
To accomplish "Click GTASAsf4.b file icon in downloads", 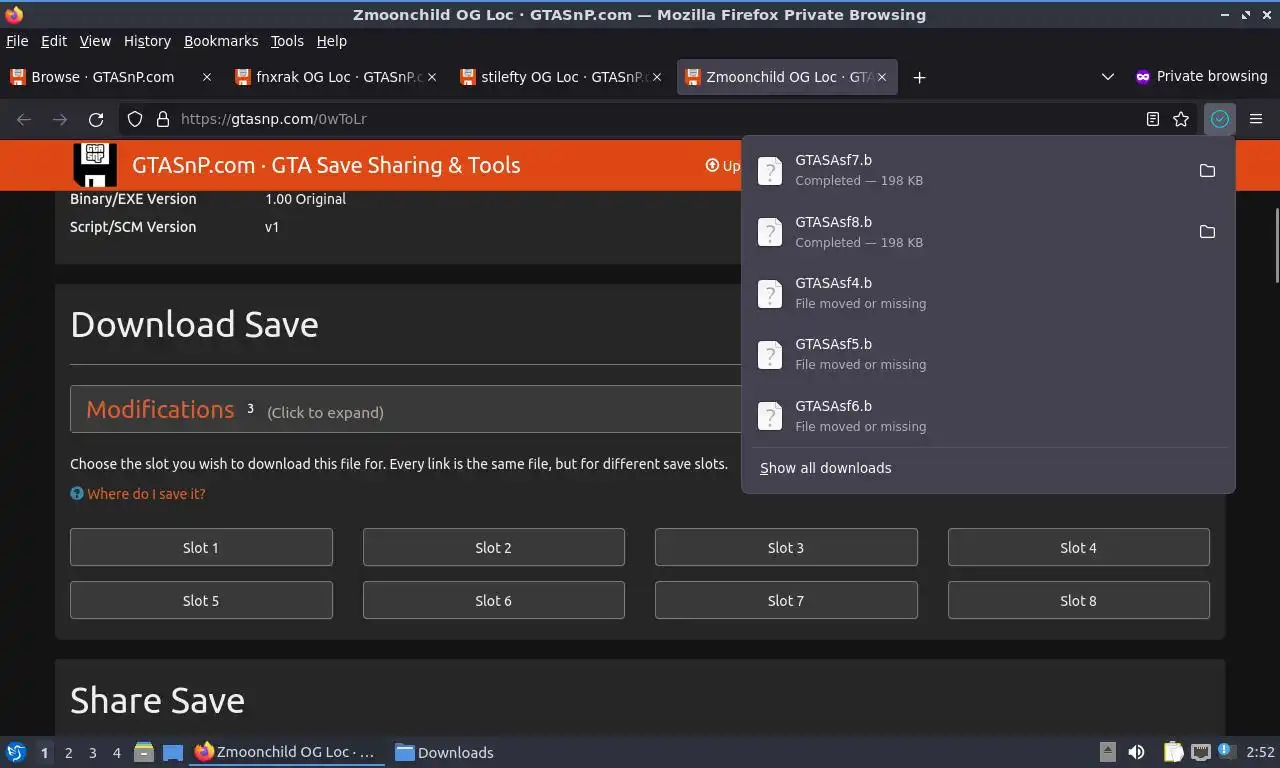I will [x=769, y=293].
